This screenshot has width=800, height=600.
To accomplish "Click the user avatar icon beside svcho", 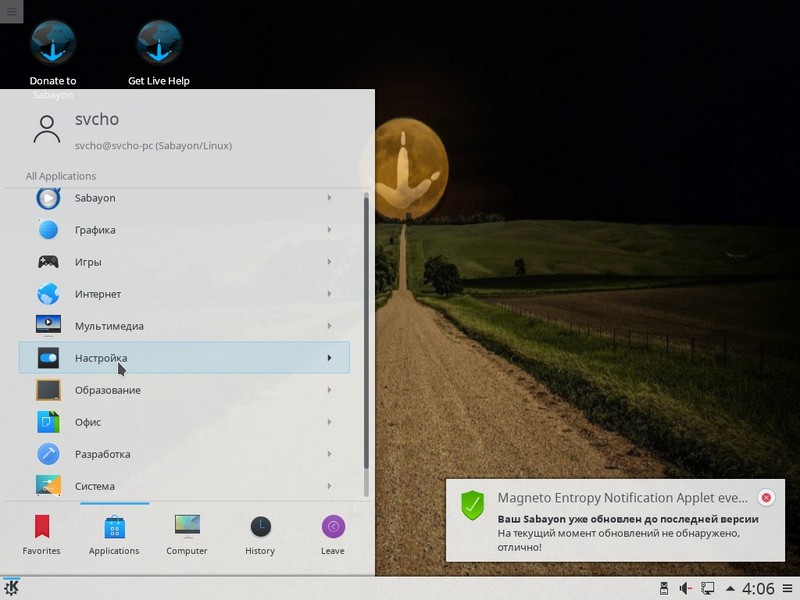I will [47, 130].
